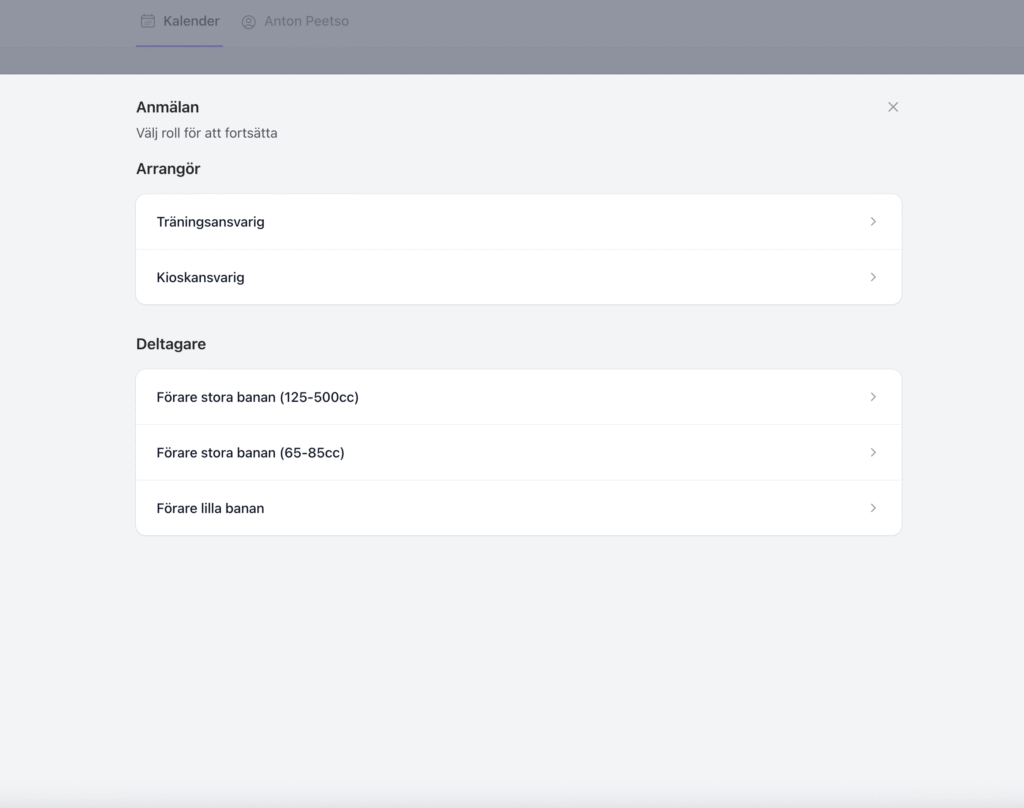
Task: Select Förare stora banan (125-500cc)
Action: tap(258, 397)
